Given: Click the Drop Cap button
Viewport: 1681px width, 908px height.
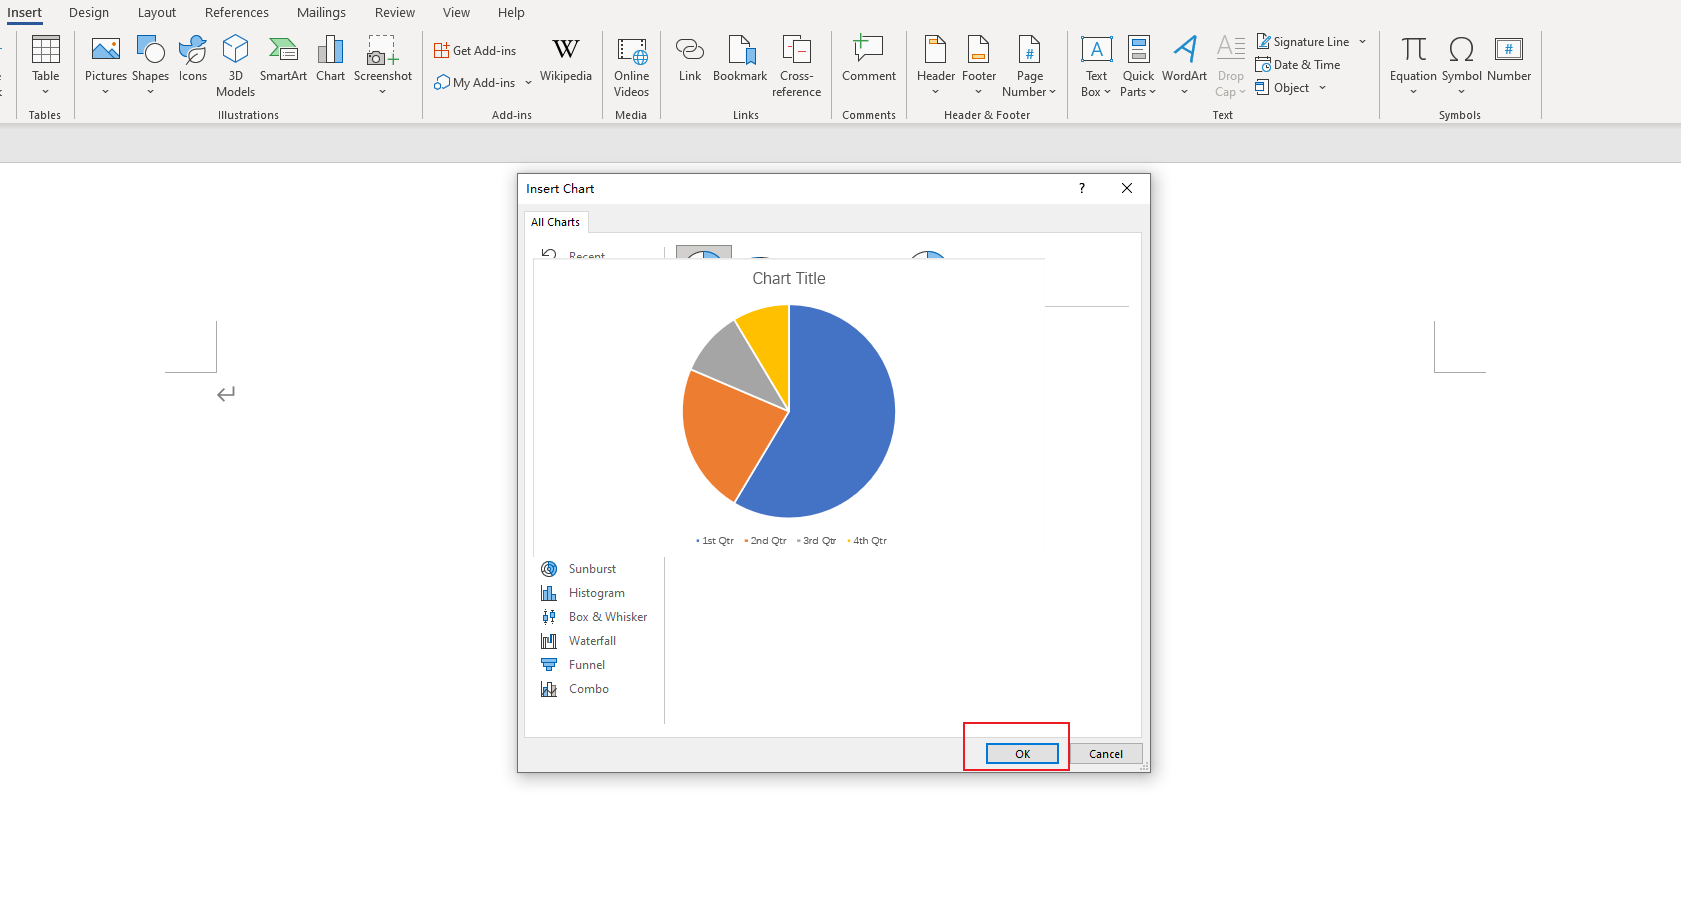Looking at the screenshot, I should point(1231,66).
